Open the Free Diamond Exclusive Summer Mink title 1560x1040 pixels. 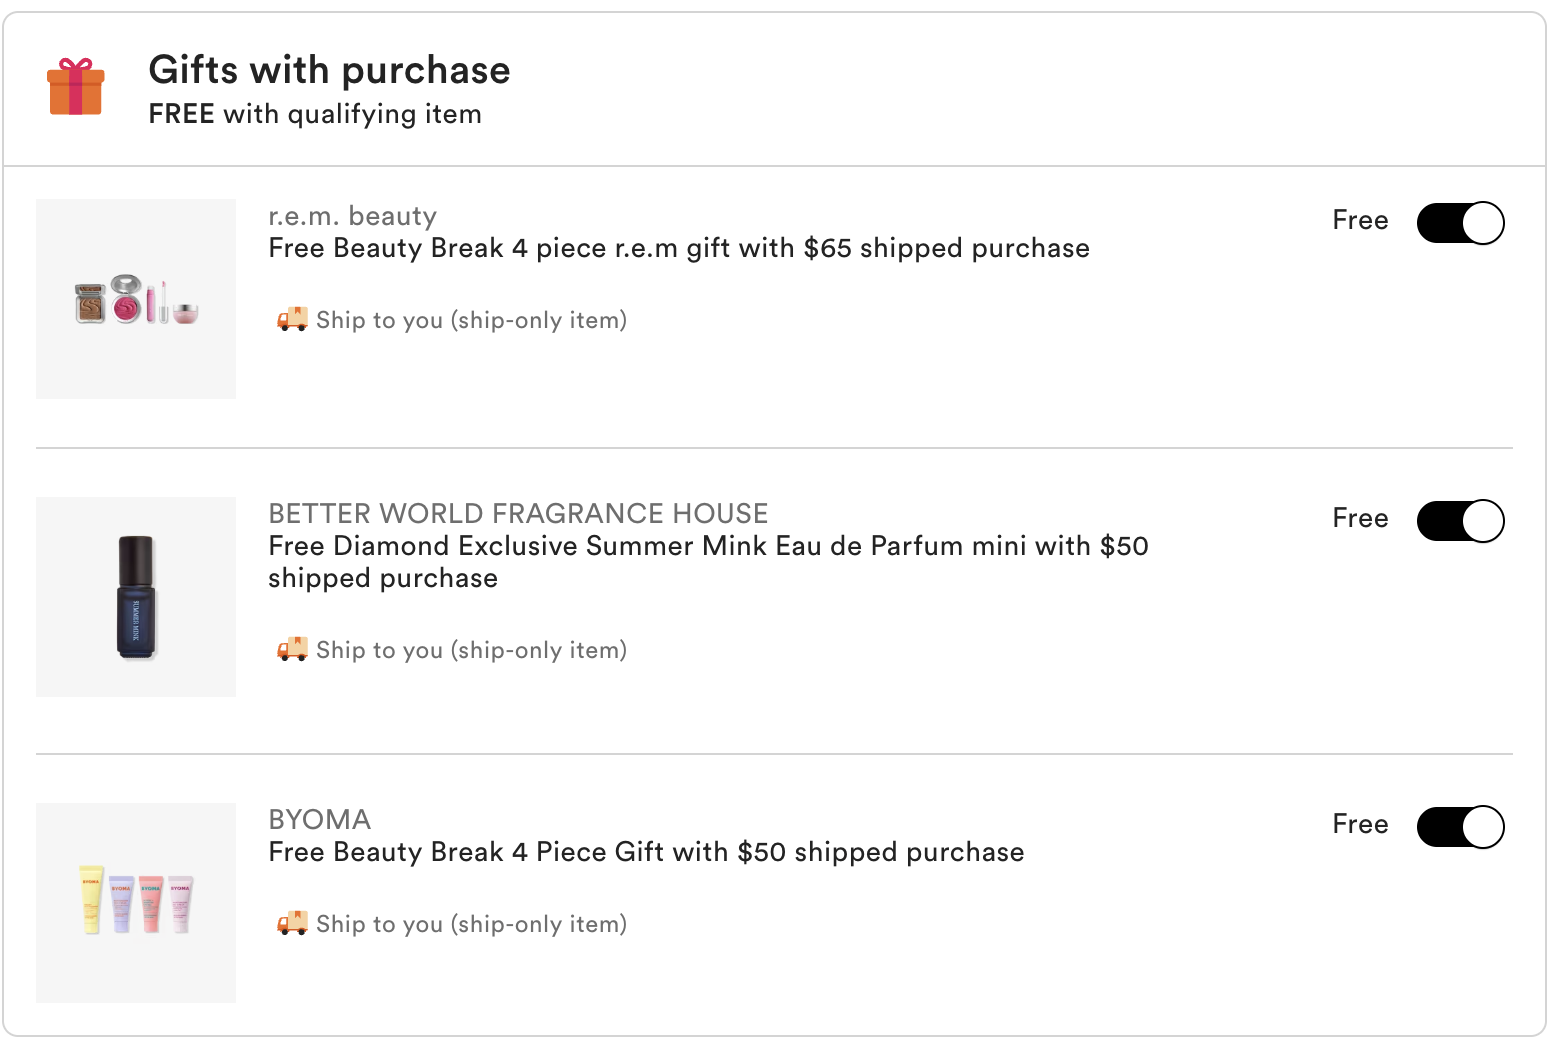(708, 547)
